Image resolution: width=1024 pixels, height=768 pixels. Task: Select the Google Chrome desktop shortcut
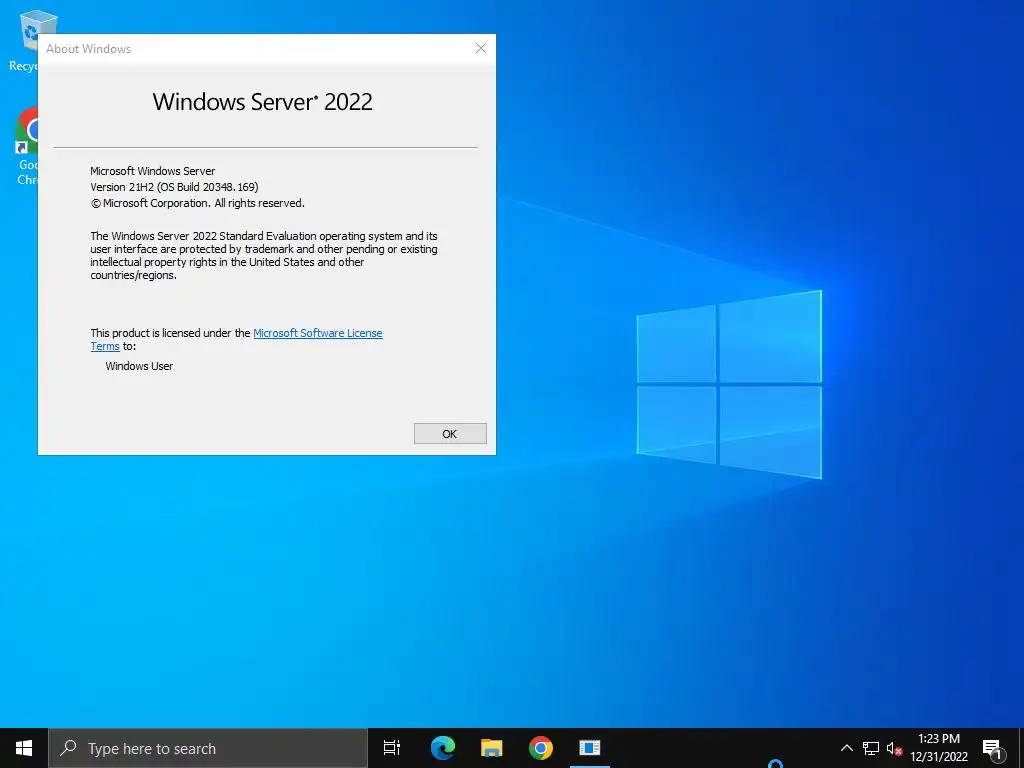pyautogui.click(x=25, y=147)
